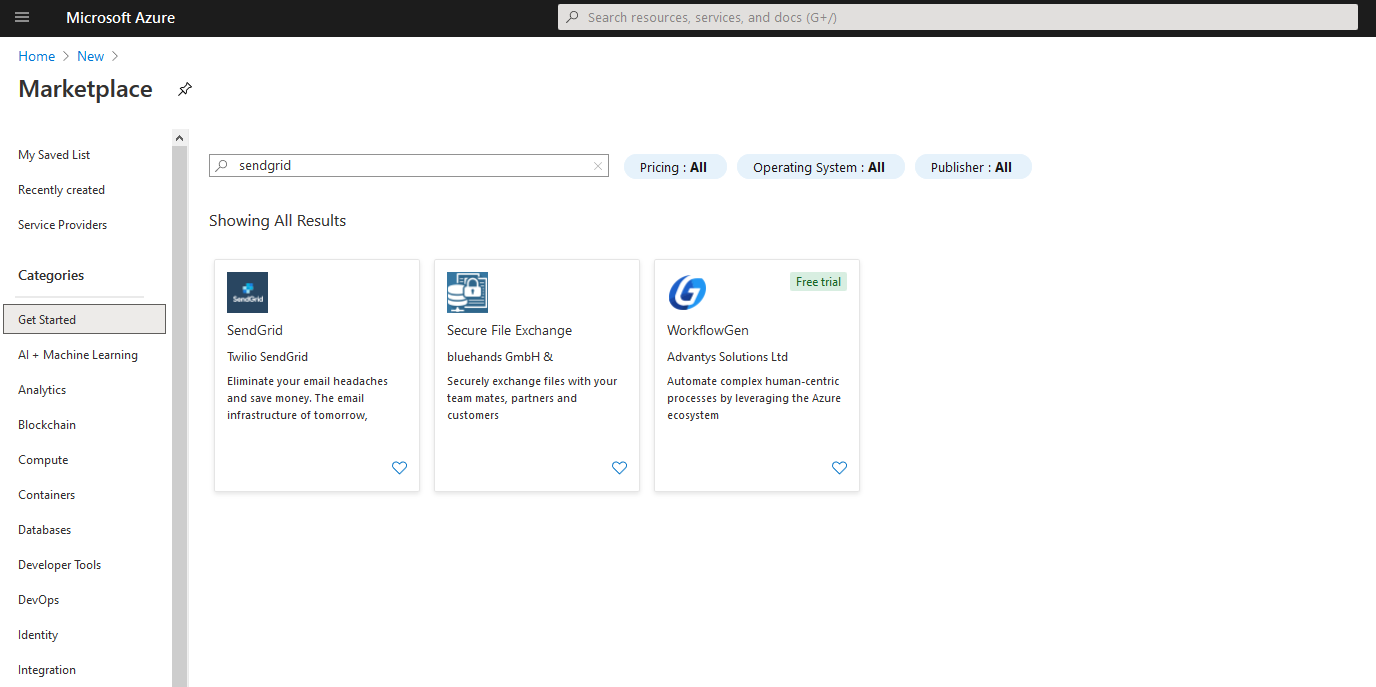Clear the sendgrid search with the X icon
Image resolution: width=1376 pixels, height=687 pixels.
pos(597,165)
